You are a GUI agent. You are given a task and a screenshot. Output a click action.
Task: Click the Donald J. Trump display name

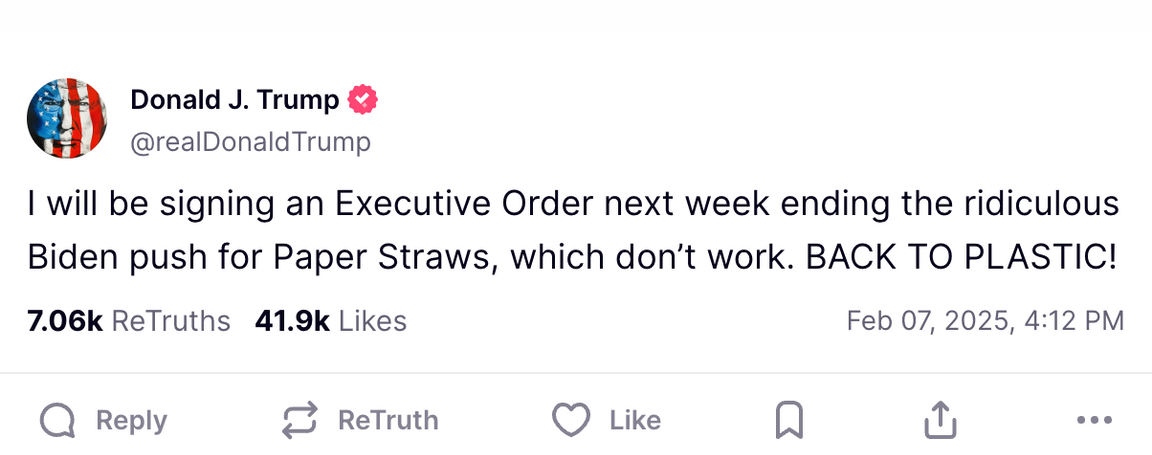click(x=235, y=100)
